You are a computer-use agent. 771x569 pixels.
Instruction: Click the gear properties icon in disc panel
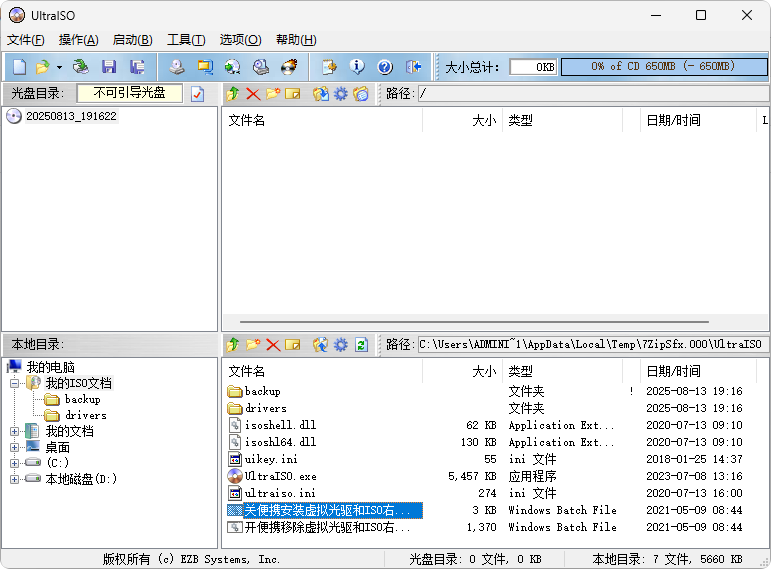tap(340, 93)
